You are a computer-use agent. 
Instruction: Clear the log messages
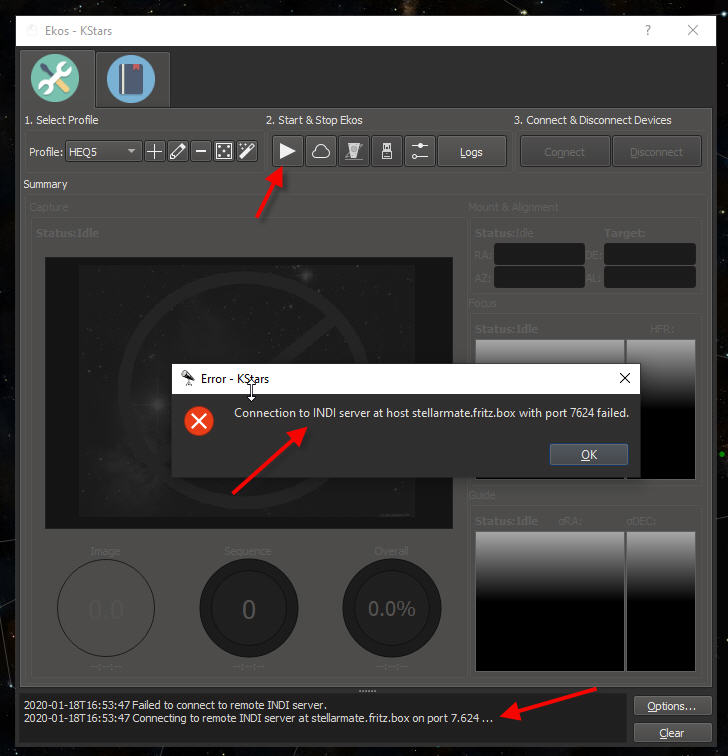[672, 732]
